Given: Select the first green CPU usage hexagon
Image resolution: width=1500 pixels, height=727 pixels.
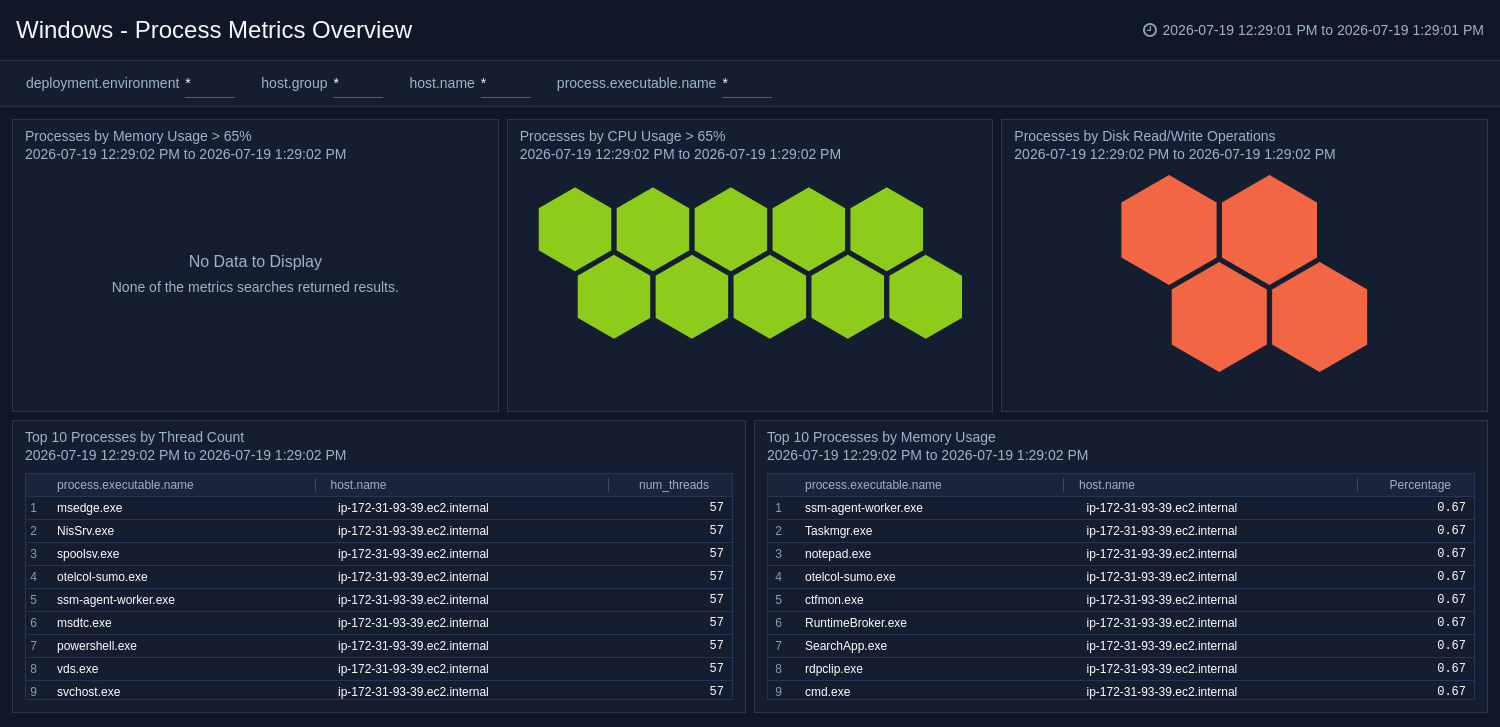Looking at the screenshot, I should pyautogui.click(x=575, y=229).
